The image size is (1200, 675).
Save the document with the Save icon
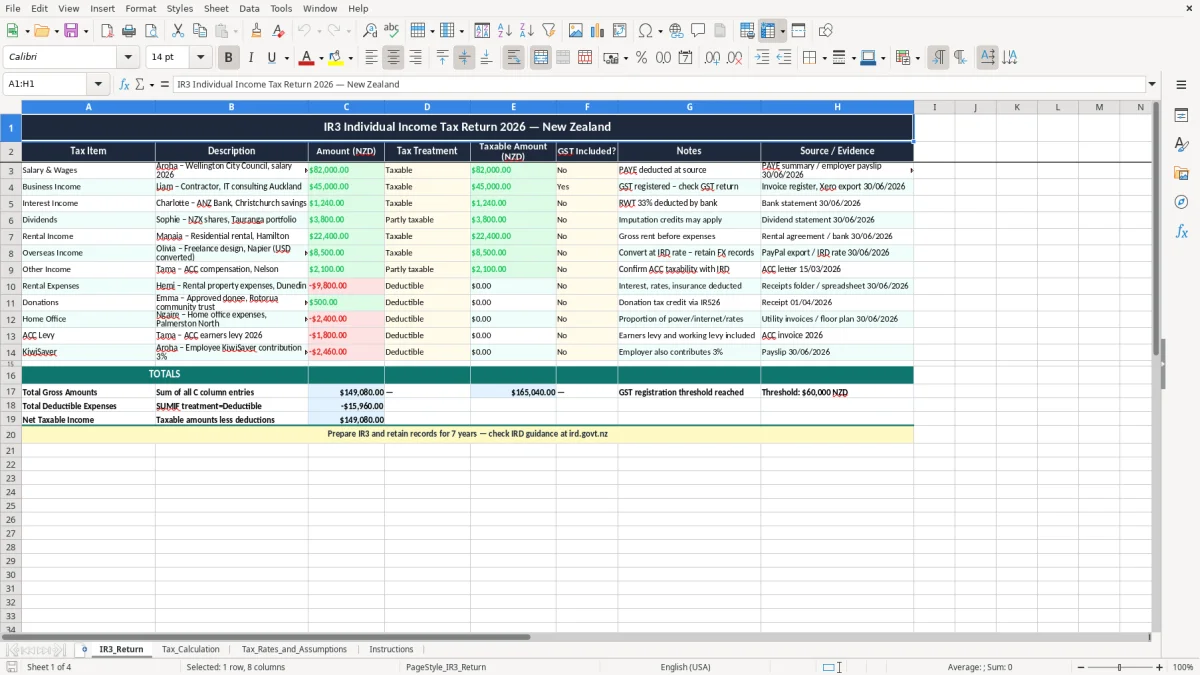coord(71,31)
